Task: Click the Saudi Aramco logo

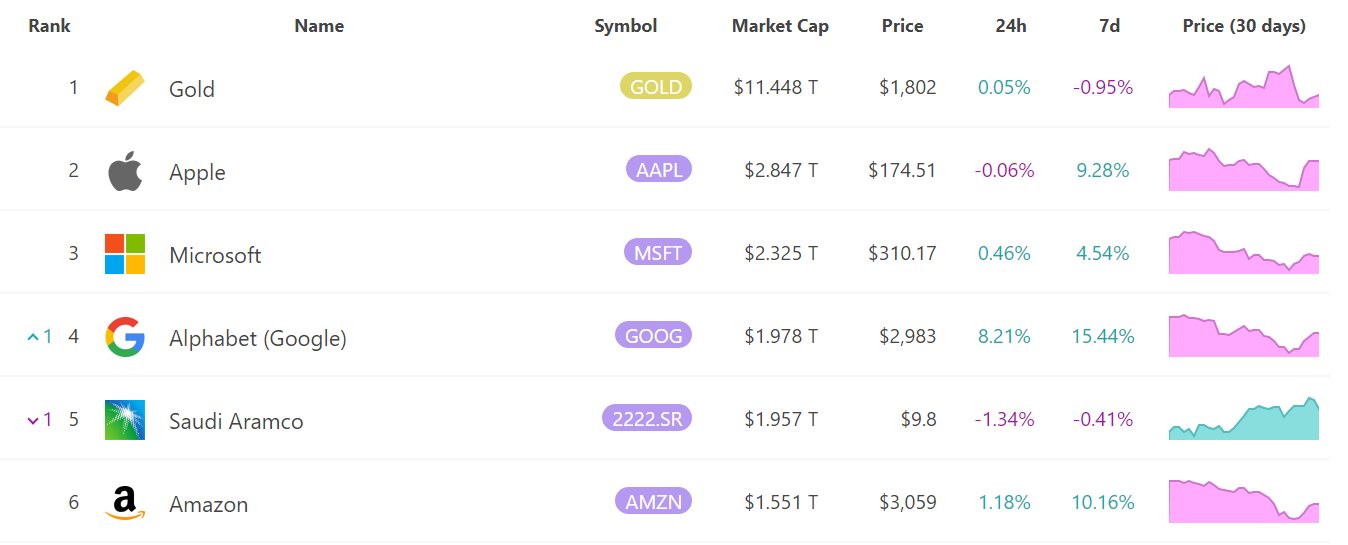Action: click(x=125, y=420)
